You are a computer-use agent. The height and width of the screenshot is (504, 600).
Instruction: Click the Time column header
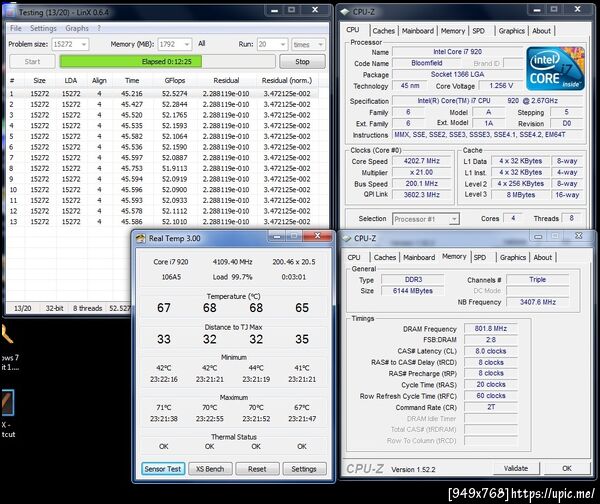pos(132,81)
